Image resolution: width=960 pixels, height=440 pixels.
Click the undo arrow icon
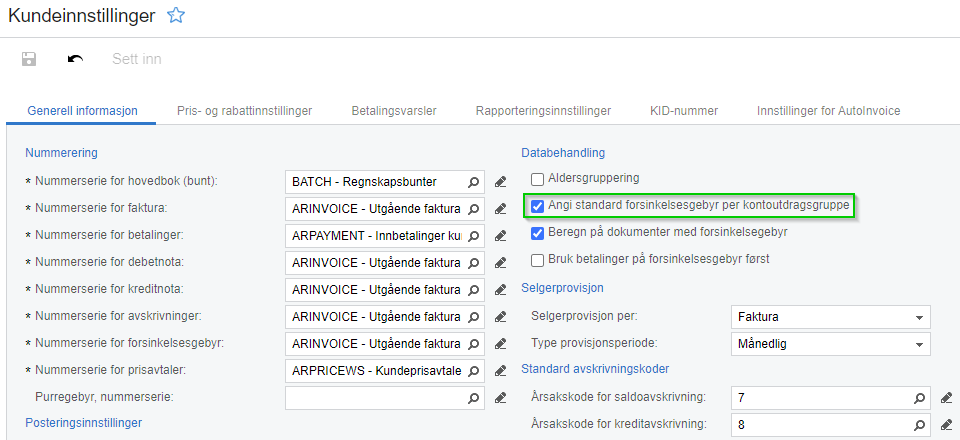tap(75, 59)
